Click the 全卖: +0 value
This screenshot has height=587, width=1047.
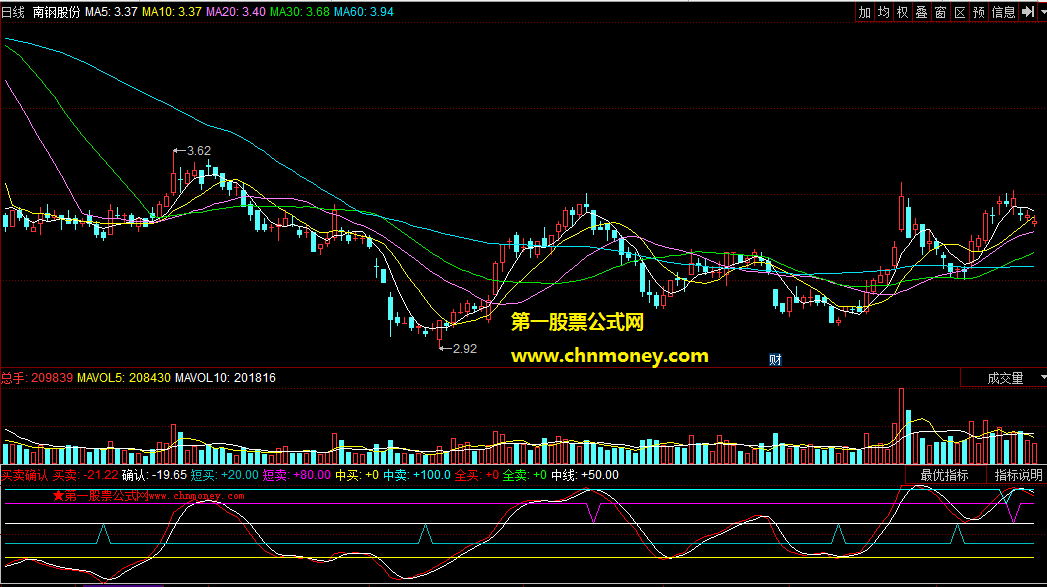coord(524,475)
